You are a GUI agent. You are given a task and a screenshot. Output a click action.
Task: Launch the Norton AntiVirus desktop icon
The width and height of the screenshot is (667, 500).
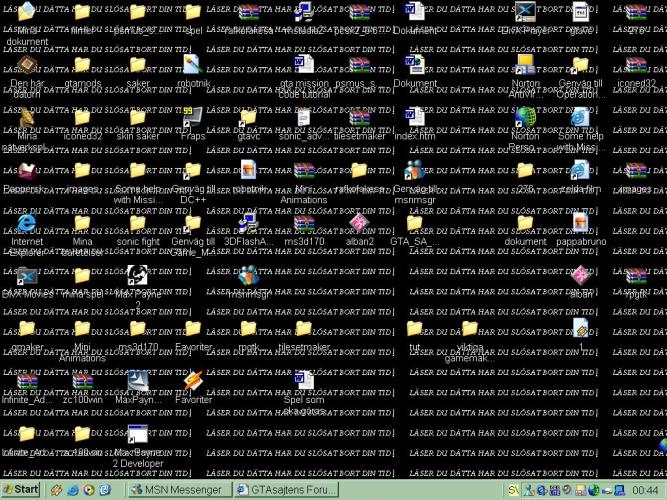(x=524, y=65)
